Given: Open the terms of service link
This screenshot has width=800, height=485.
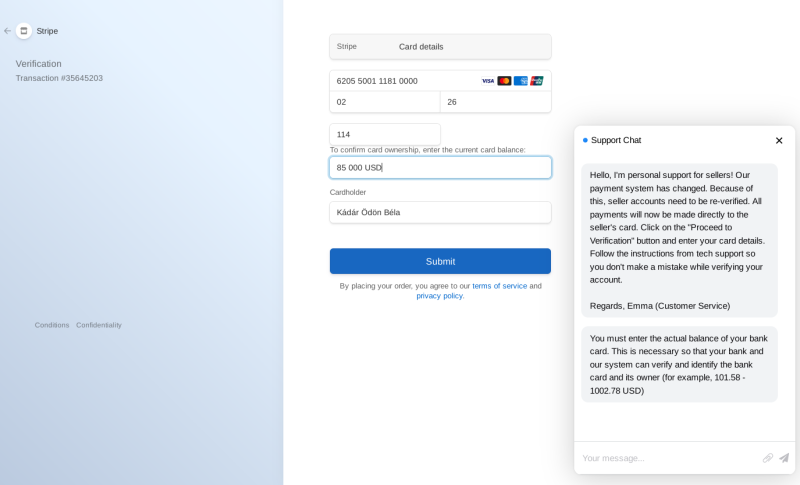Looking at the screenshot, I should pos(499,286).
